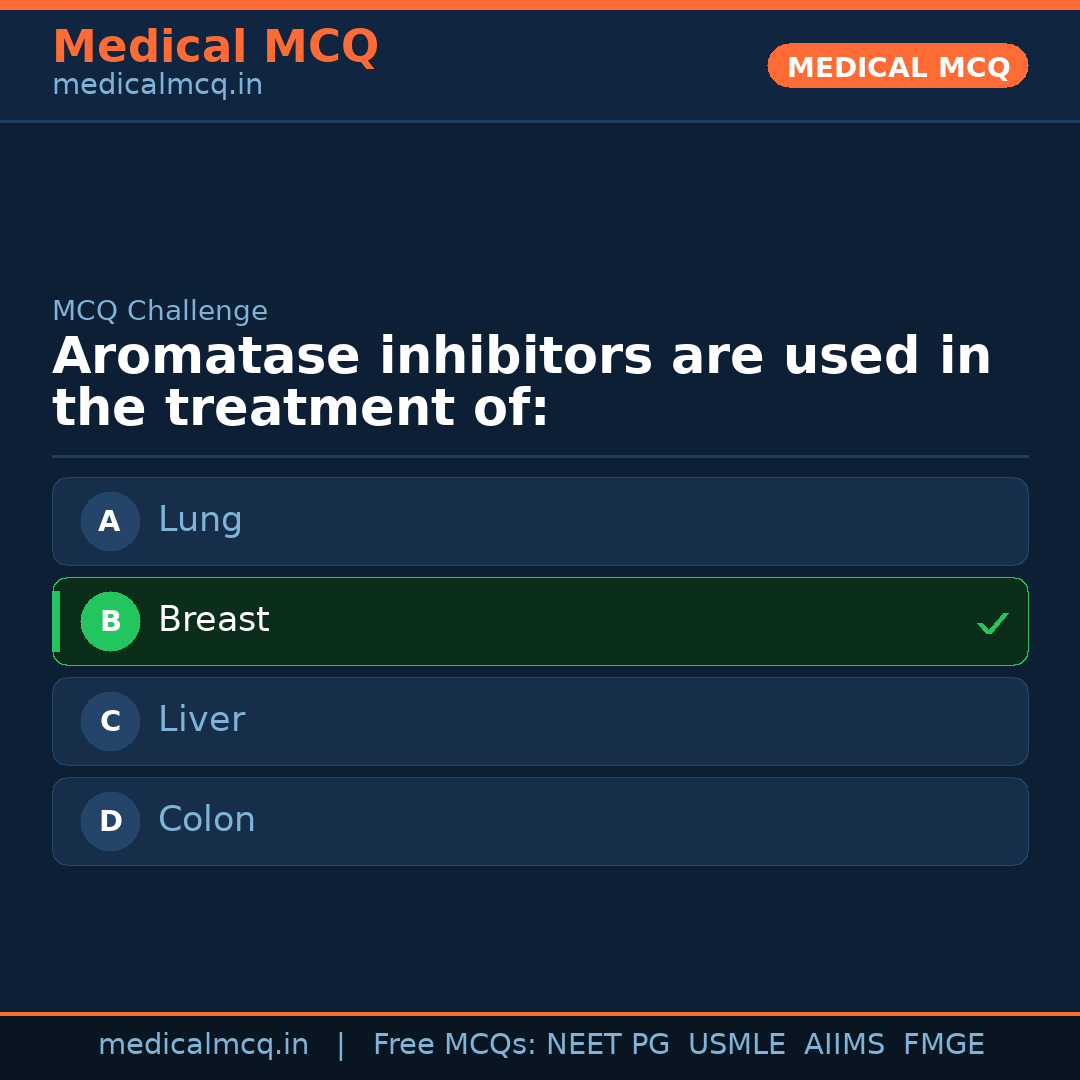Choose the Colon answer text
1080x1080 pixels.
[x=207, y=820]
